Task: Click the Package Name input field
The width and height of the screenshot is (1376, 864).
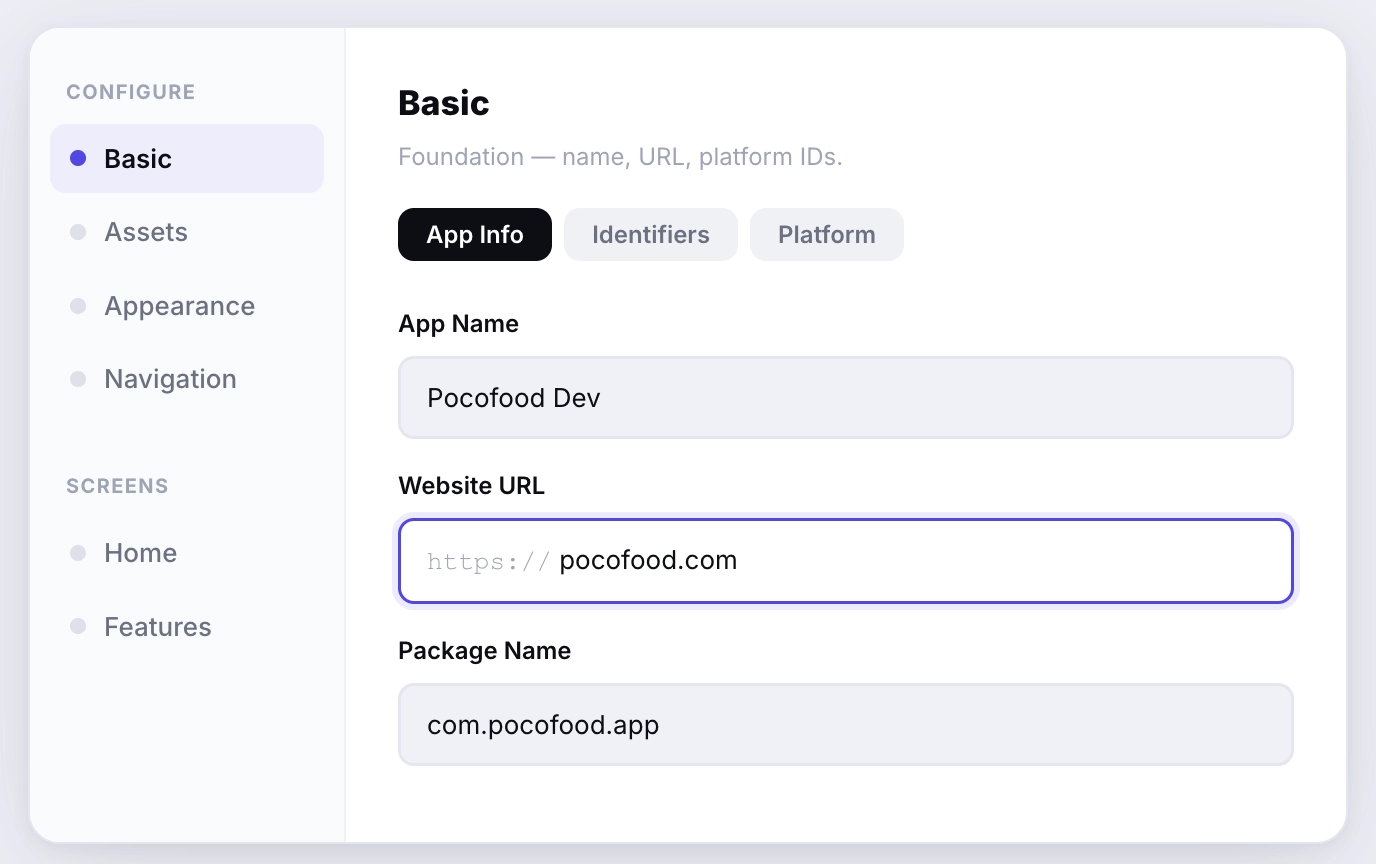Action: (x=846, y=724)
